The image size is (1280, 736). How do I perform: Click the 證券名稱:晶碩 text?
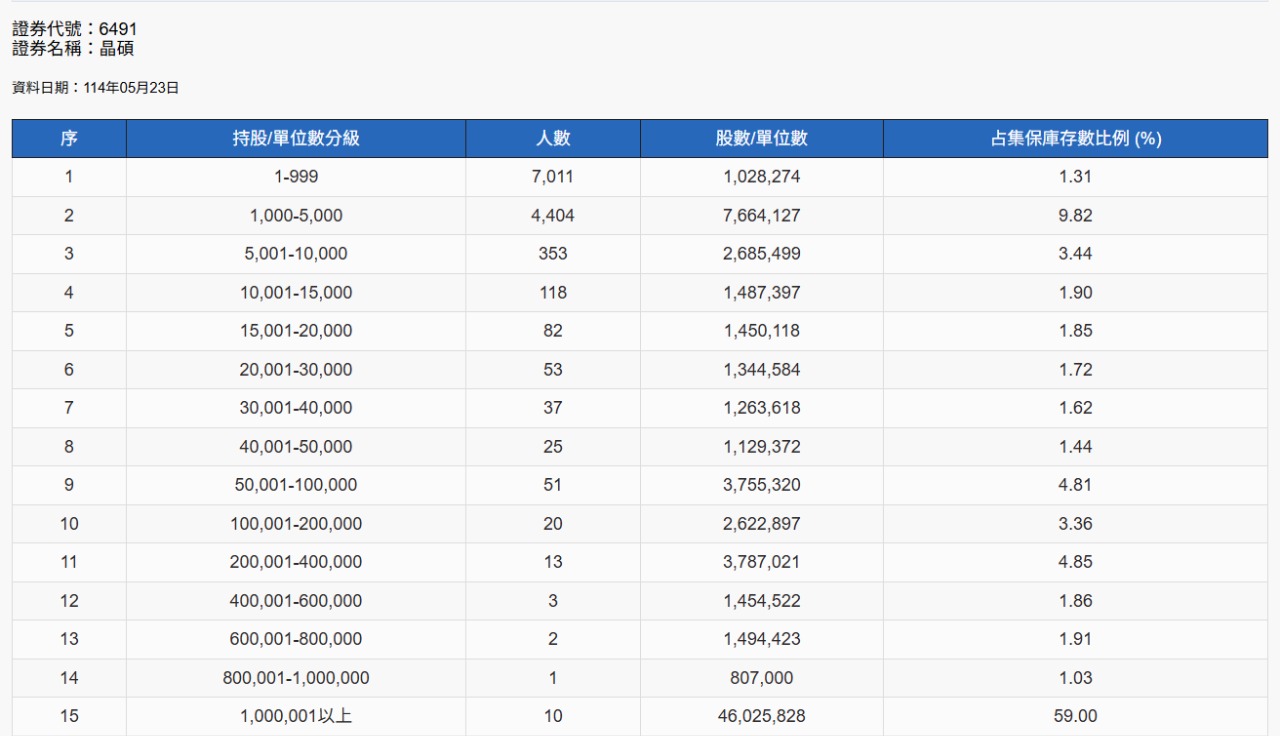pos(73,48)
